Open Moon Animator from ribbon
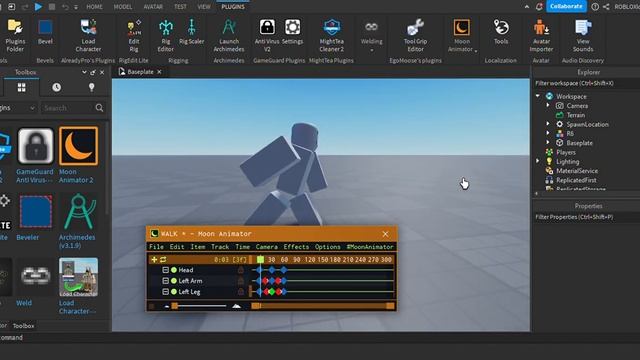Viewport: 640px width, 360px height. pos(462,35)
